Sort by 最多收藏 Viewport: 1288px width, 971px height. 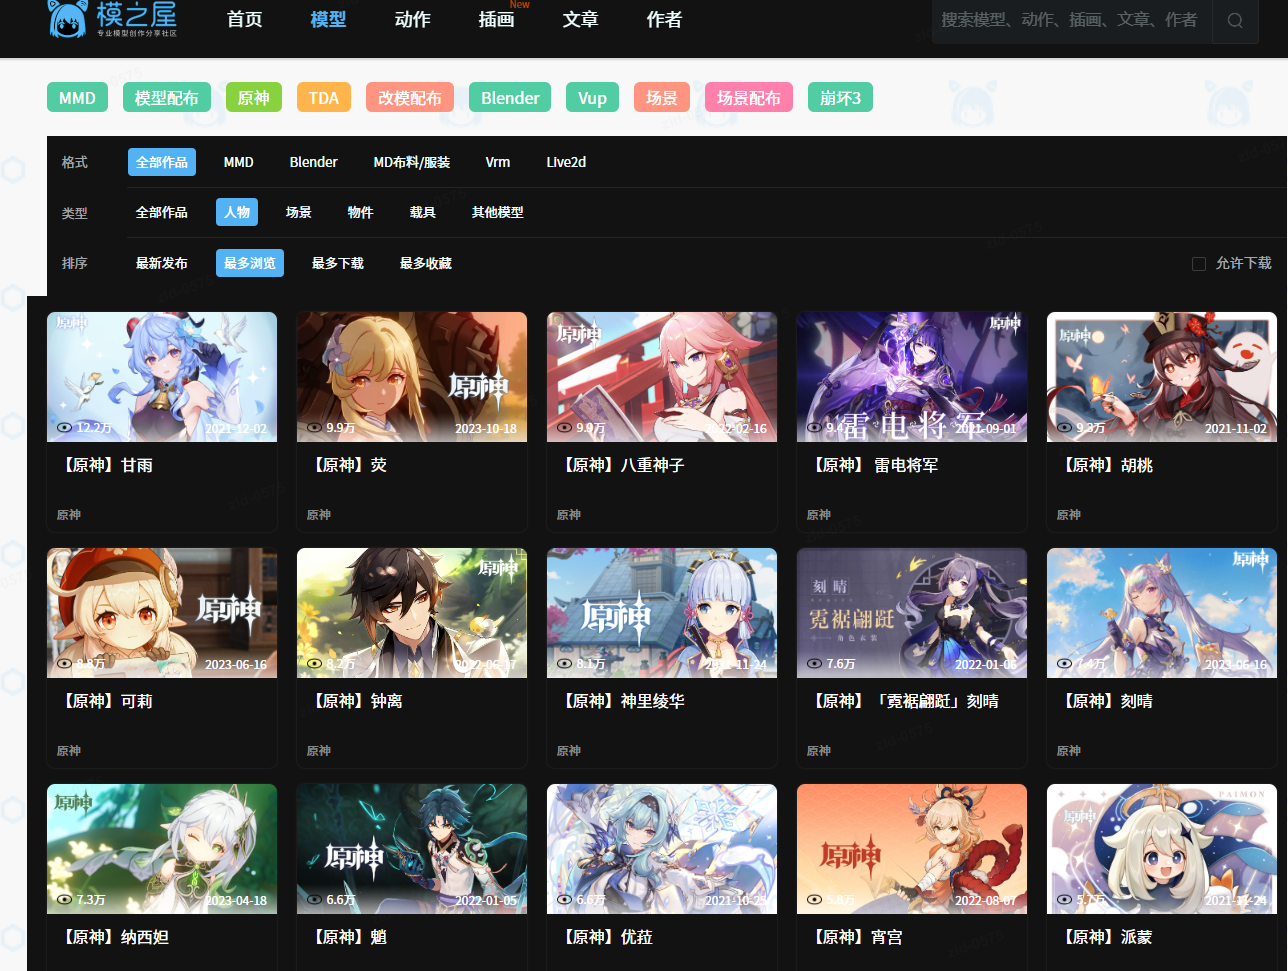coord(426,263)
